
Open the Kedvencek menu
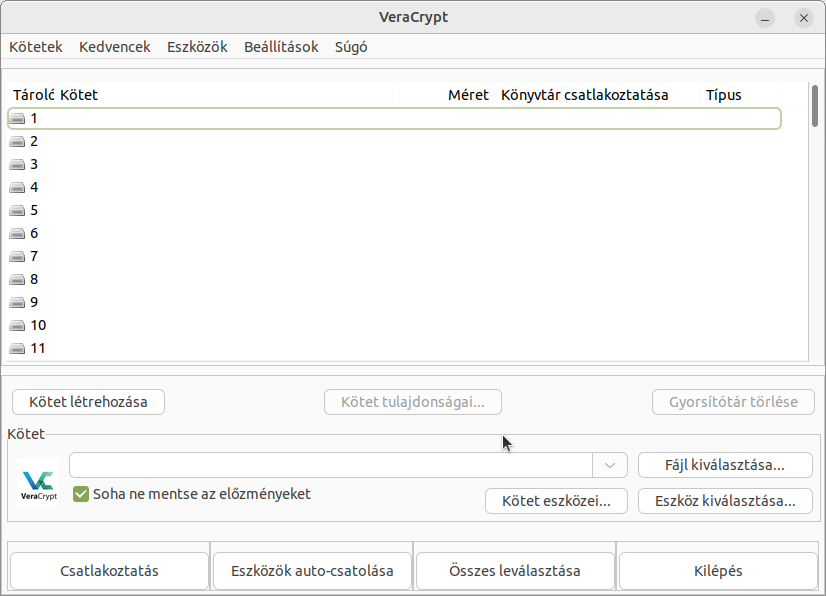(x=115, y=47)
